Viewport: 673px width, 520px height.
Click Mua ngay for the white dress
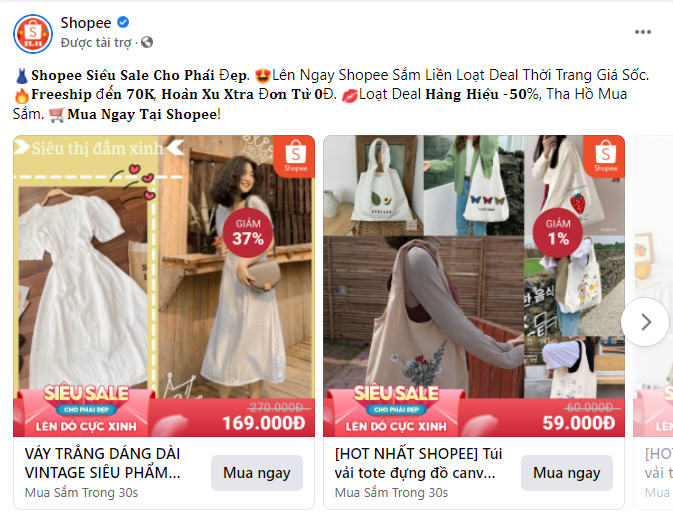(257, 473)
